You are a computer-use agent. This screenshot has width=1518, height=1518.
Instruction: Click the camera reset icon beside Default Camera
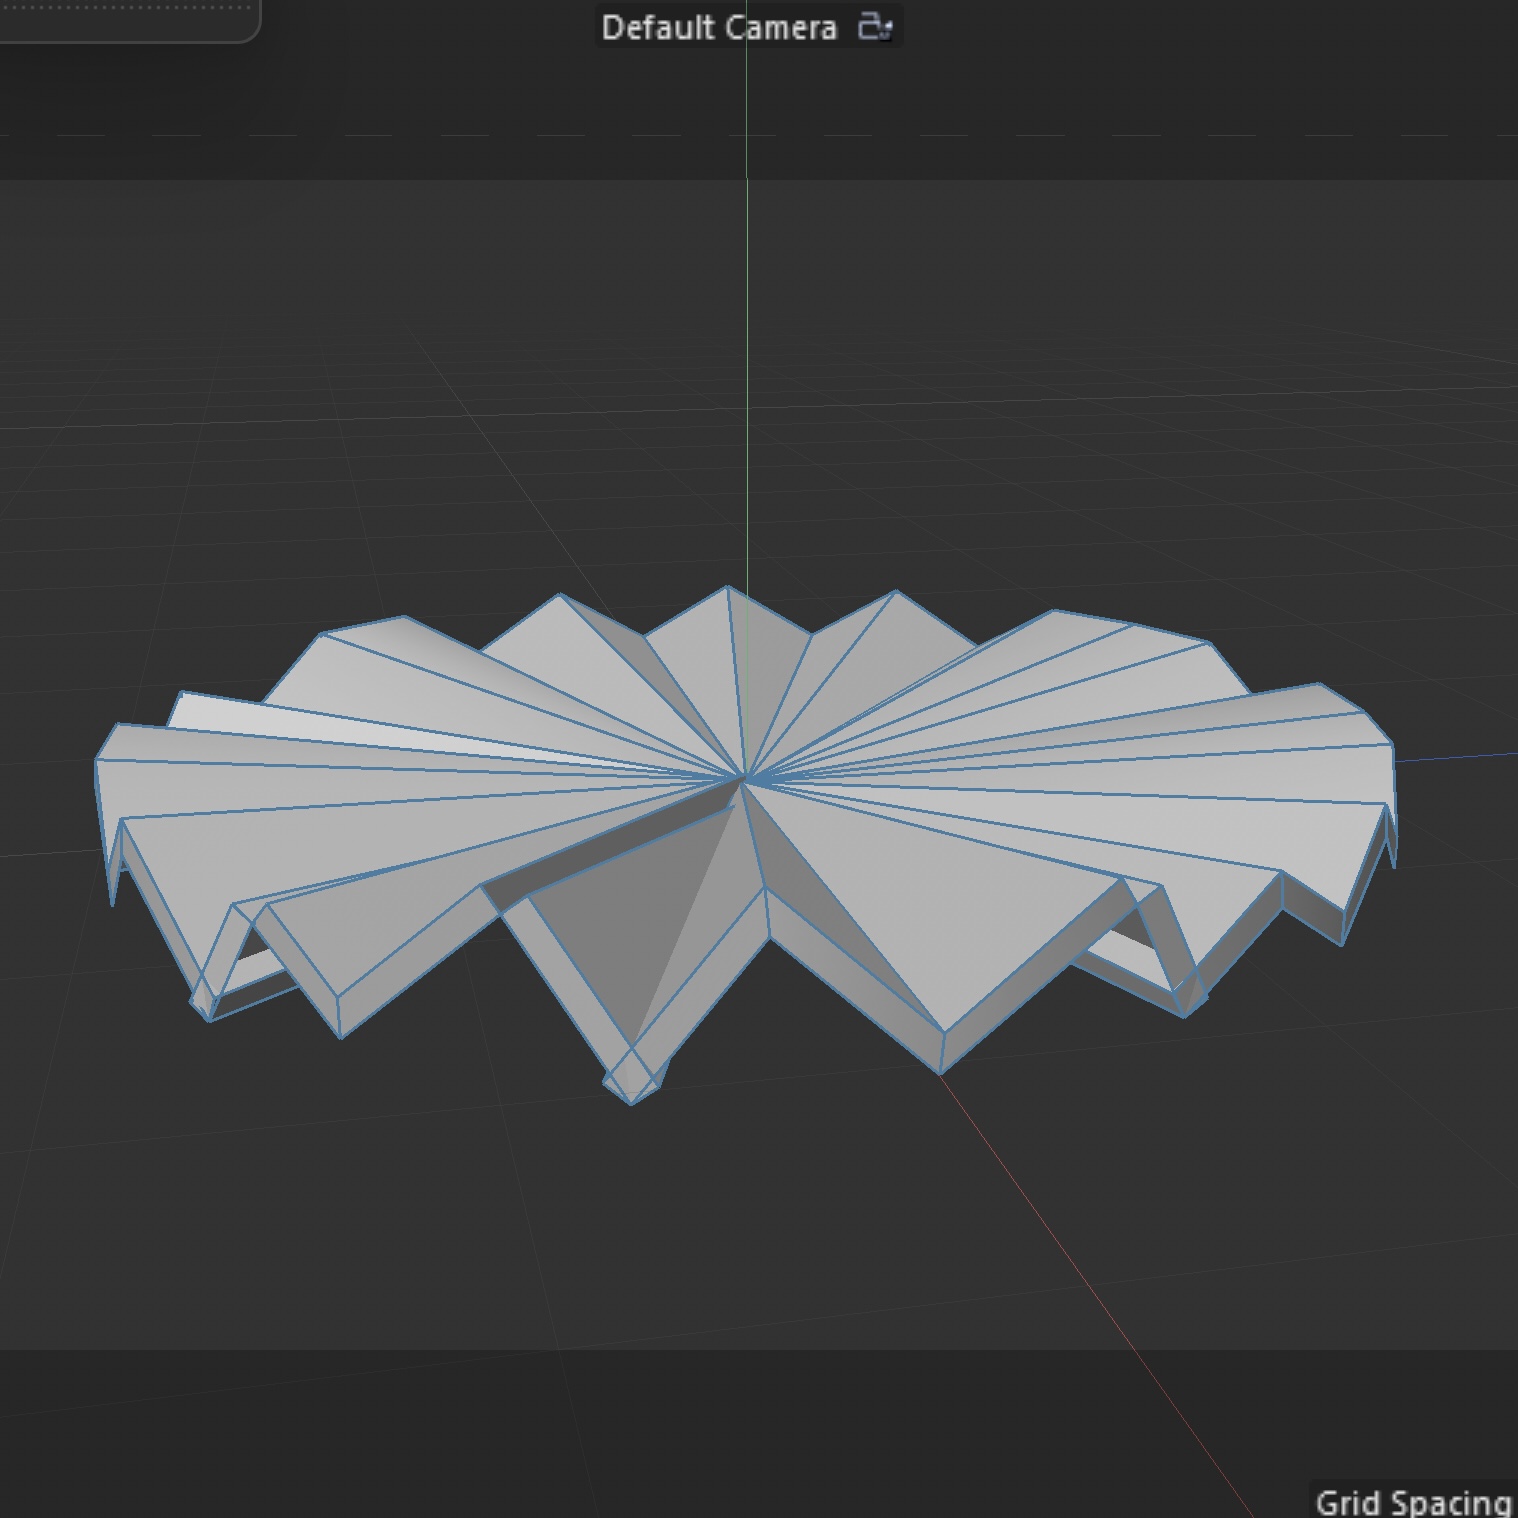[875, 27]
